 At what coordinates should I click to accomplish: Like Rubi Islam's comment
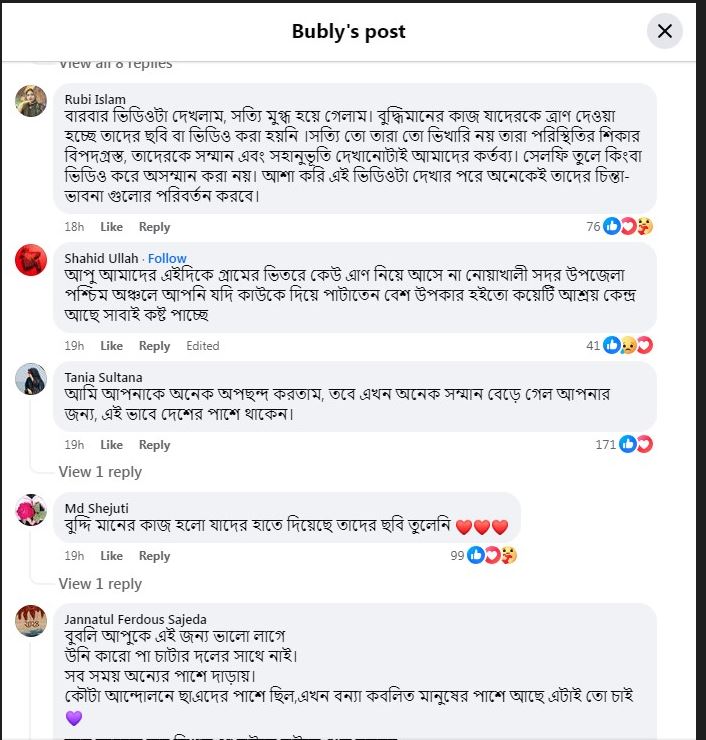click(111, 227)
